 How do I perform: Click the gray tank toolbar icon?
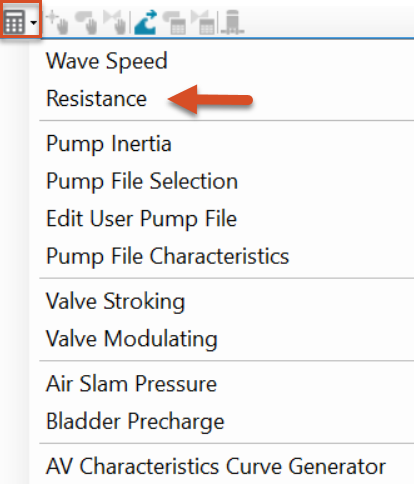click(233, 22)
